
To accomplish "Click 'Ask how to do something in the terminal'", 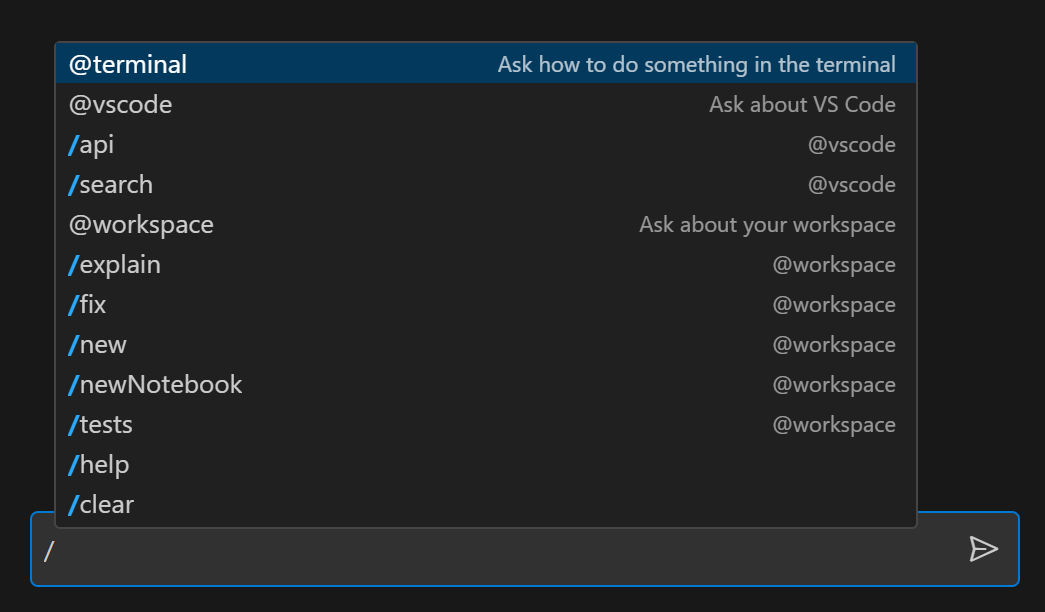I will (697, 63).
